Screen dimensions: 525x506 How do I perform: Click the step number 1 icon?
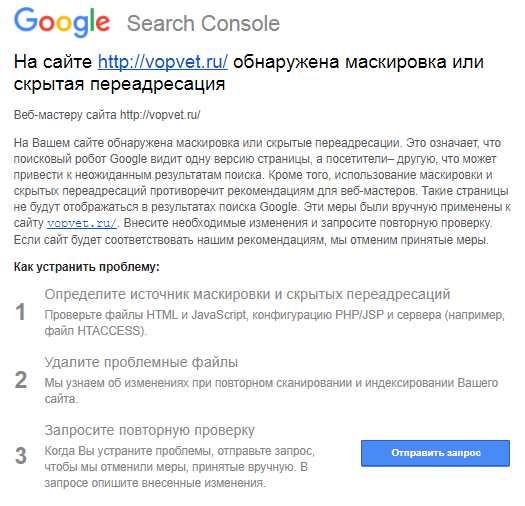pyautogui.click(x=20, y=312)
